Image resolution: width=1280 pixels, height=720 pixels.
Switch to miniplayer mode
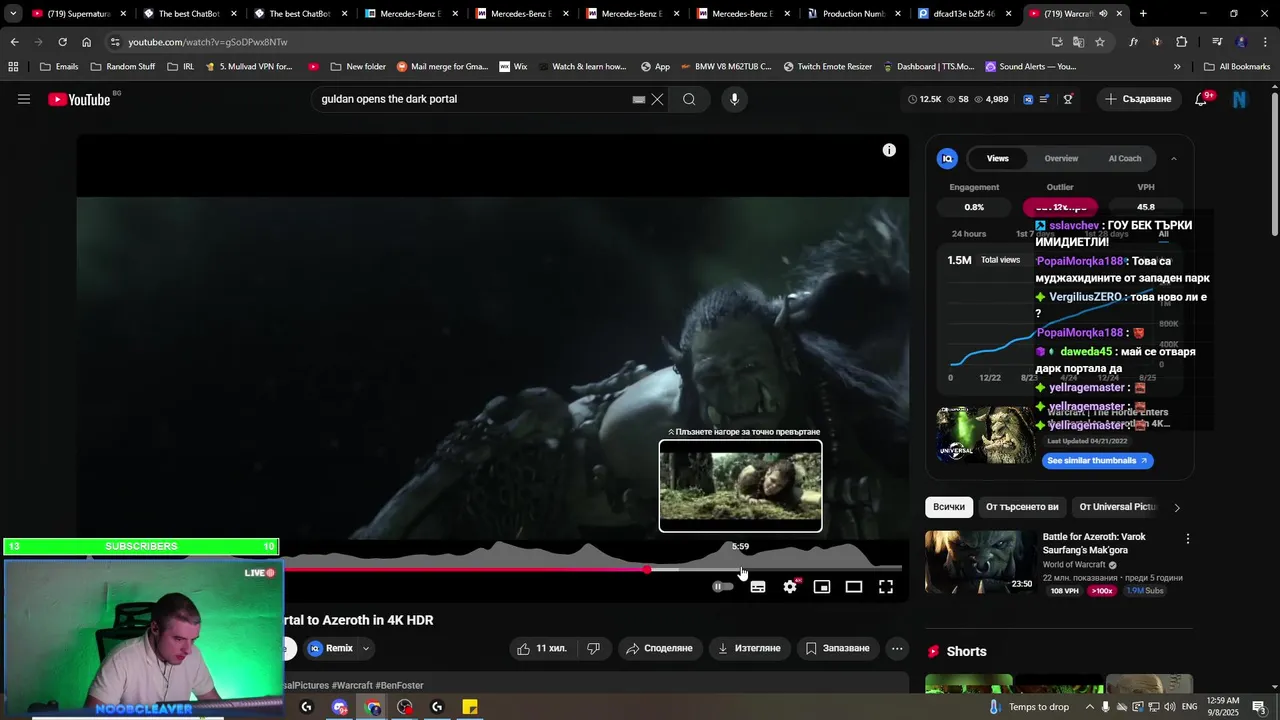click(822, 587)
